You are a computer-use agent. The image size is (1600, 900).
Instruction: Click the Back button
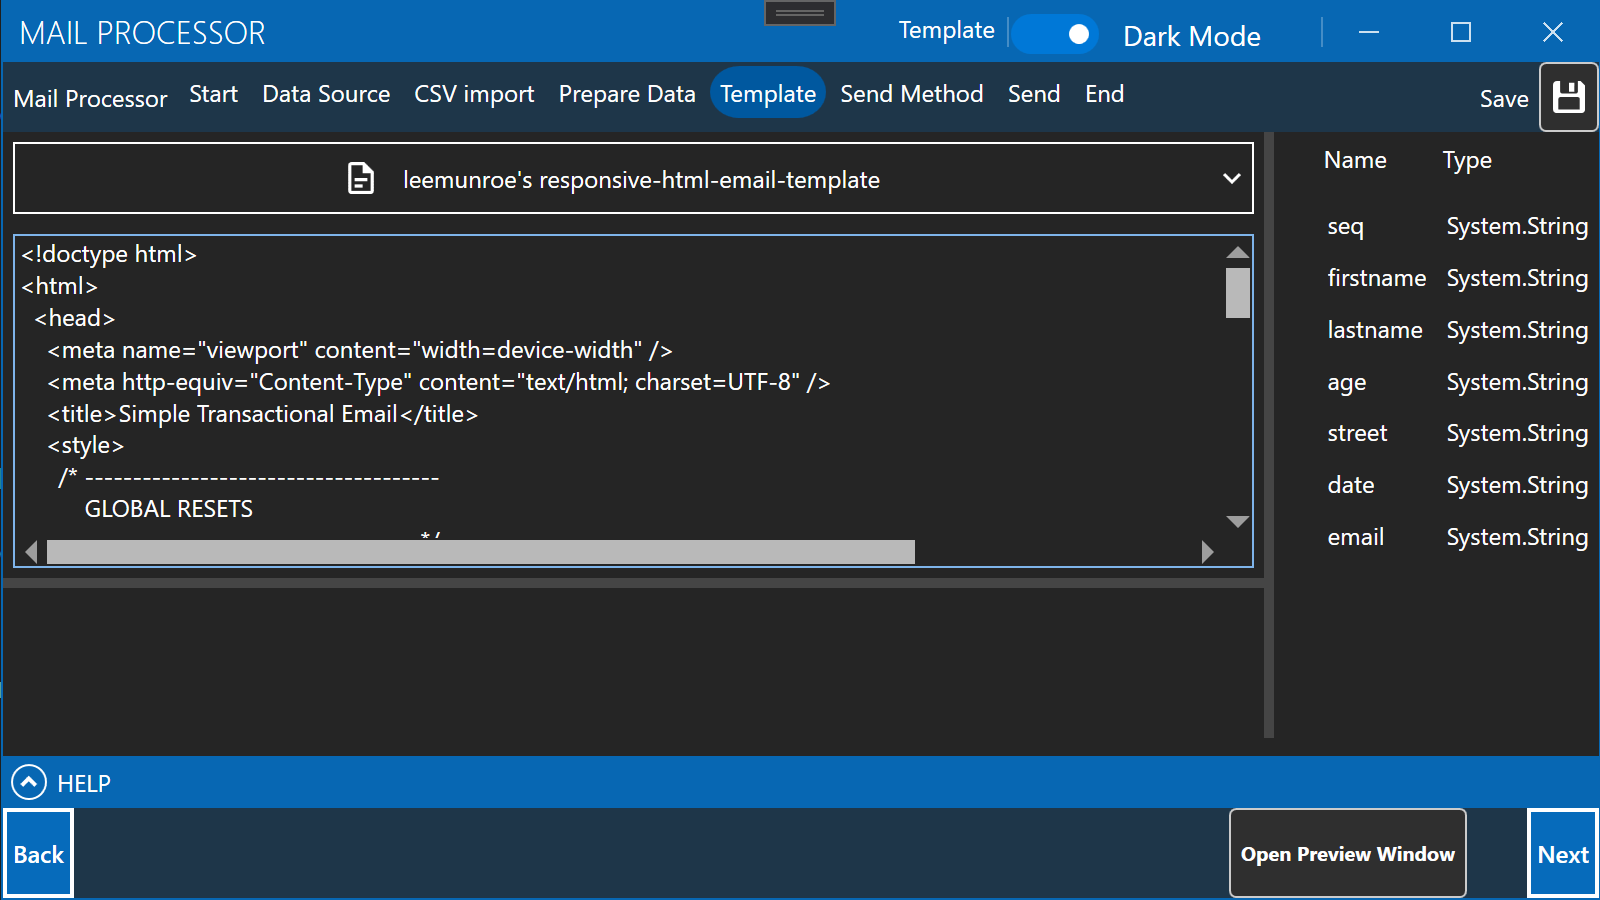39,853
